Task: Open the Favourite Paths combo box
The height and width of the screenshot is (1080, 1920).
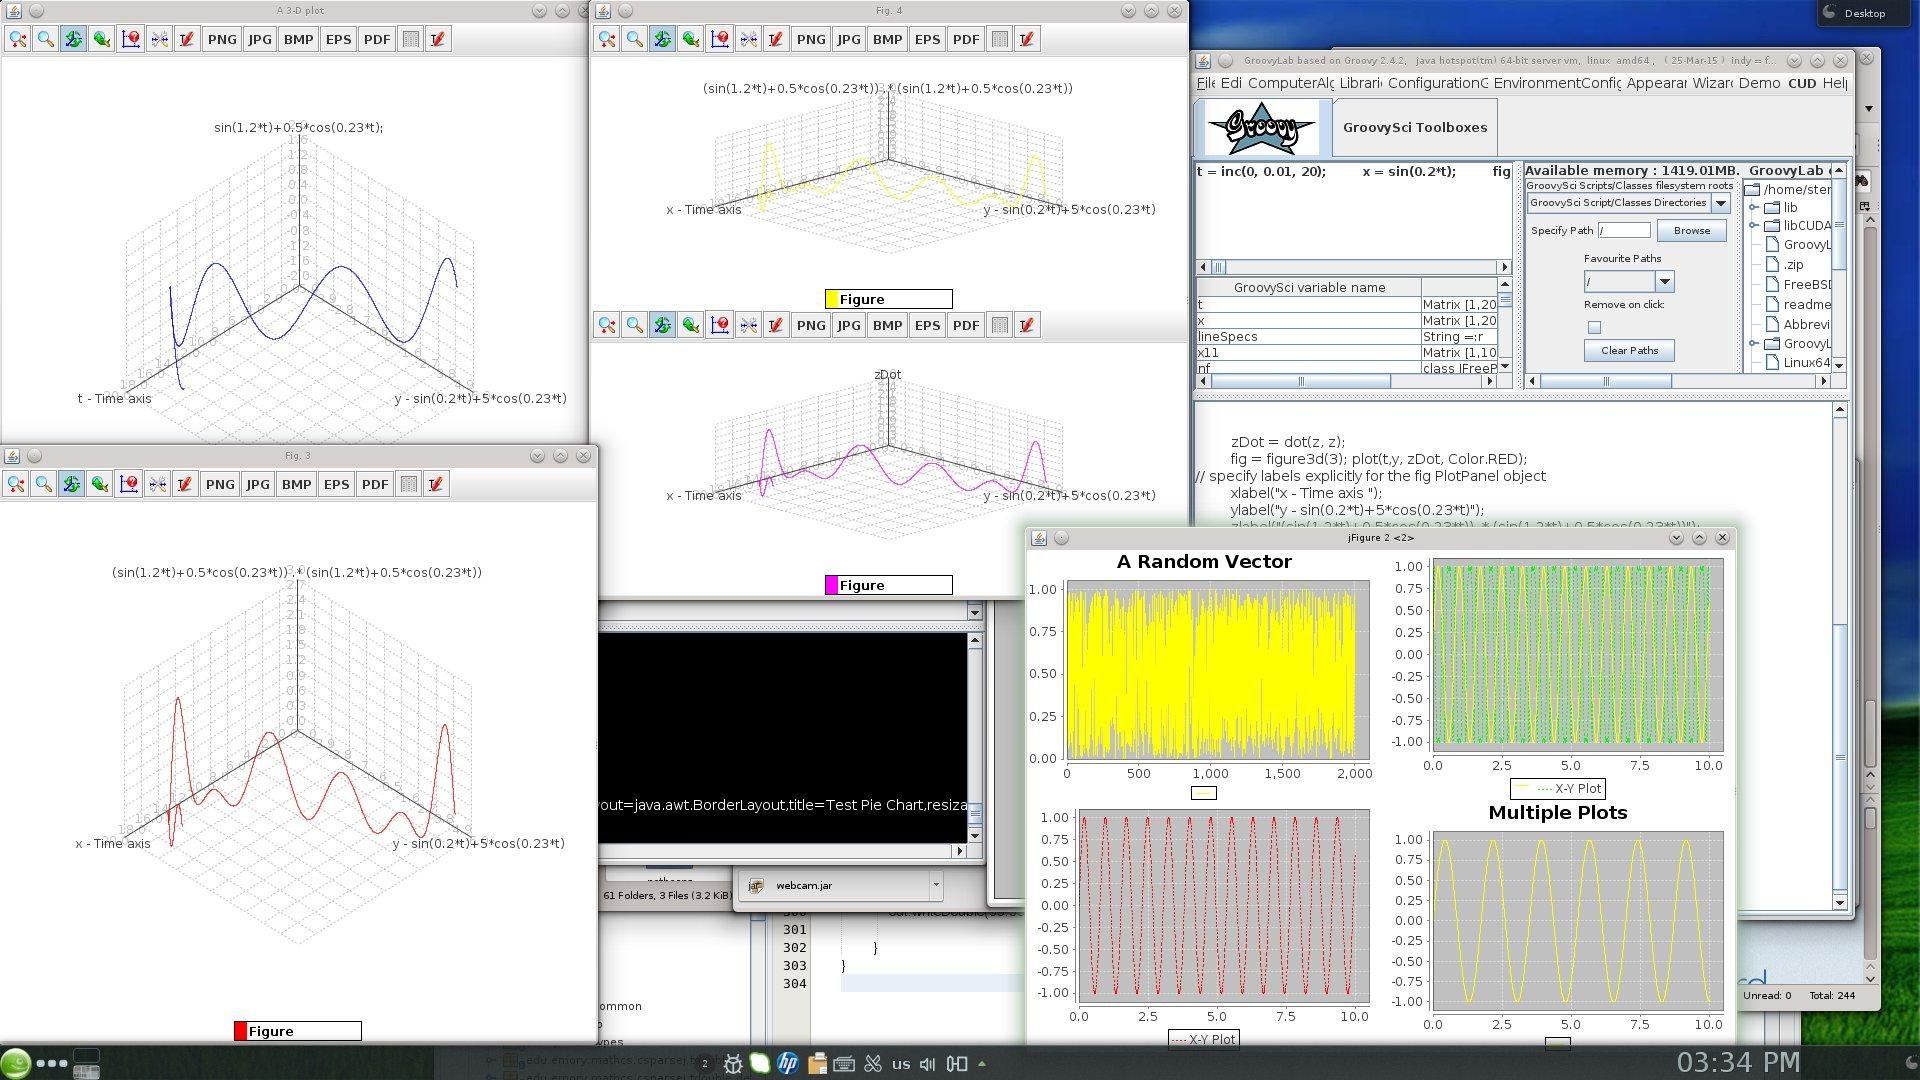Action: coord(1664,282)
